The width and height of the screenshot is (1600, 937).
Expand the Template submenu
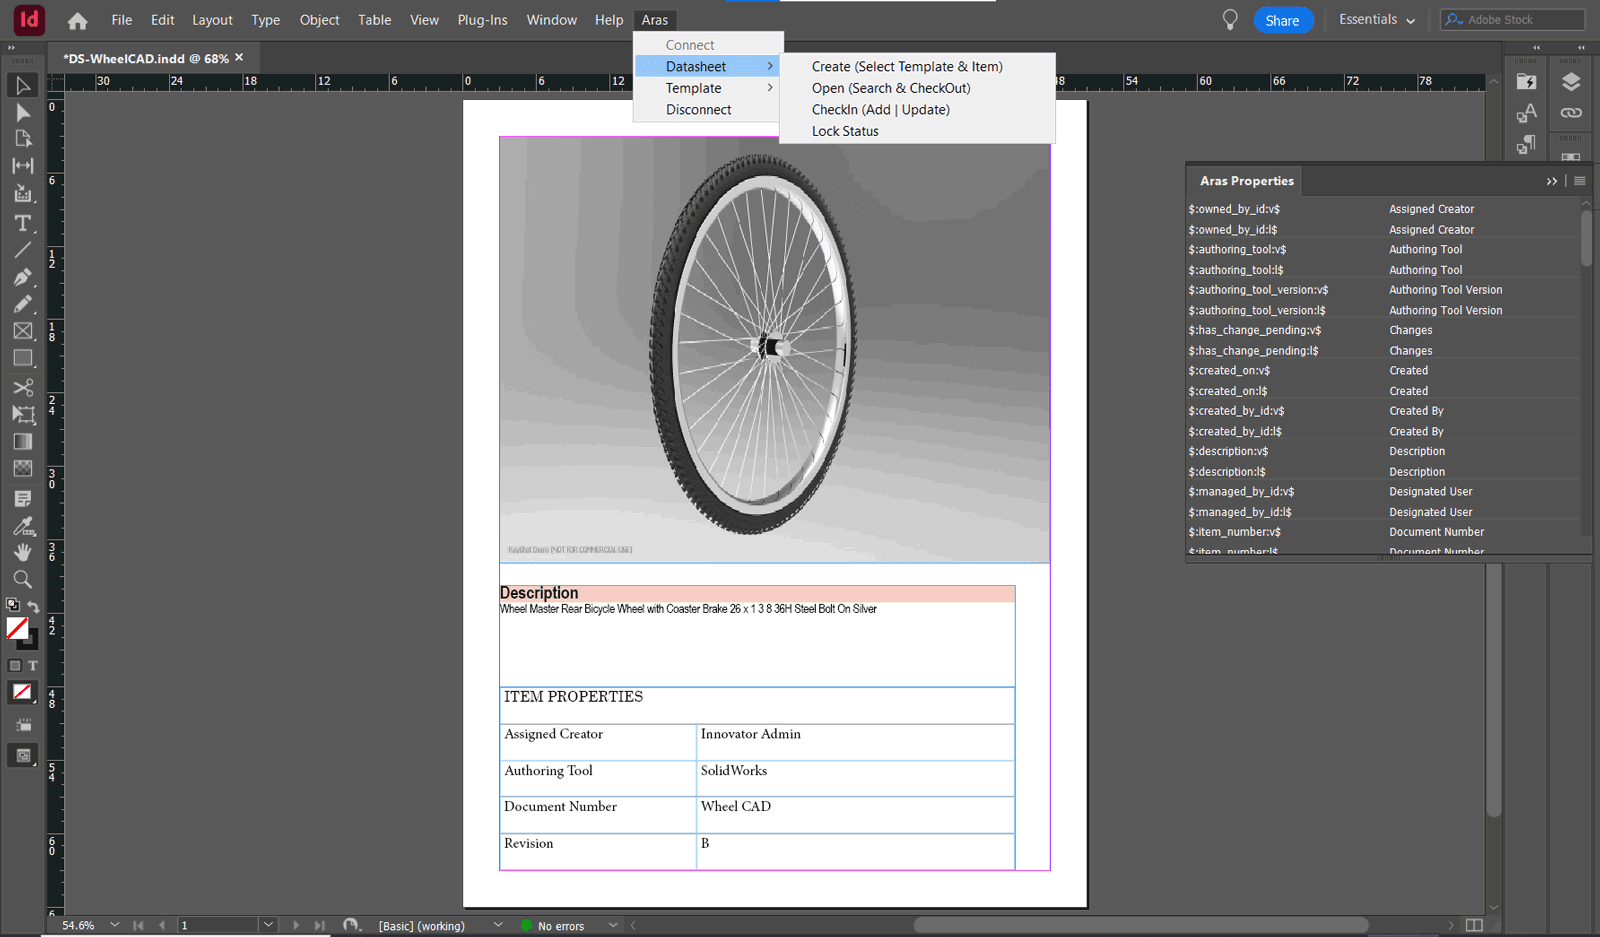point(707,88)
